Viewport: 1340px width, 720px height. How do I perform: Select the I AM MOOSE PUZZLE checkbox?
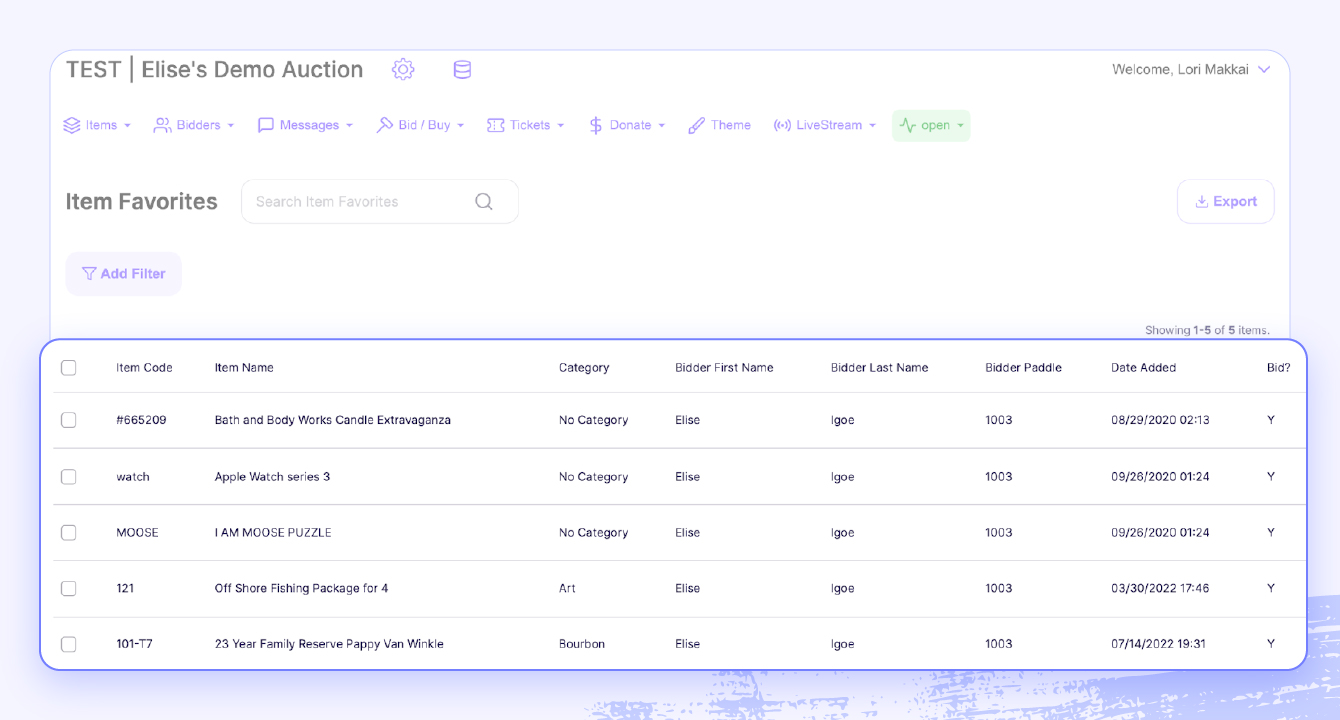pos(69,533)
